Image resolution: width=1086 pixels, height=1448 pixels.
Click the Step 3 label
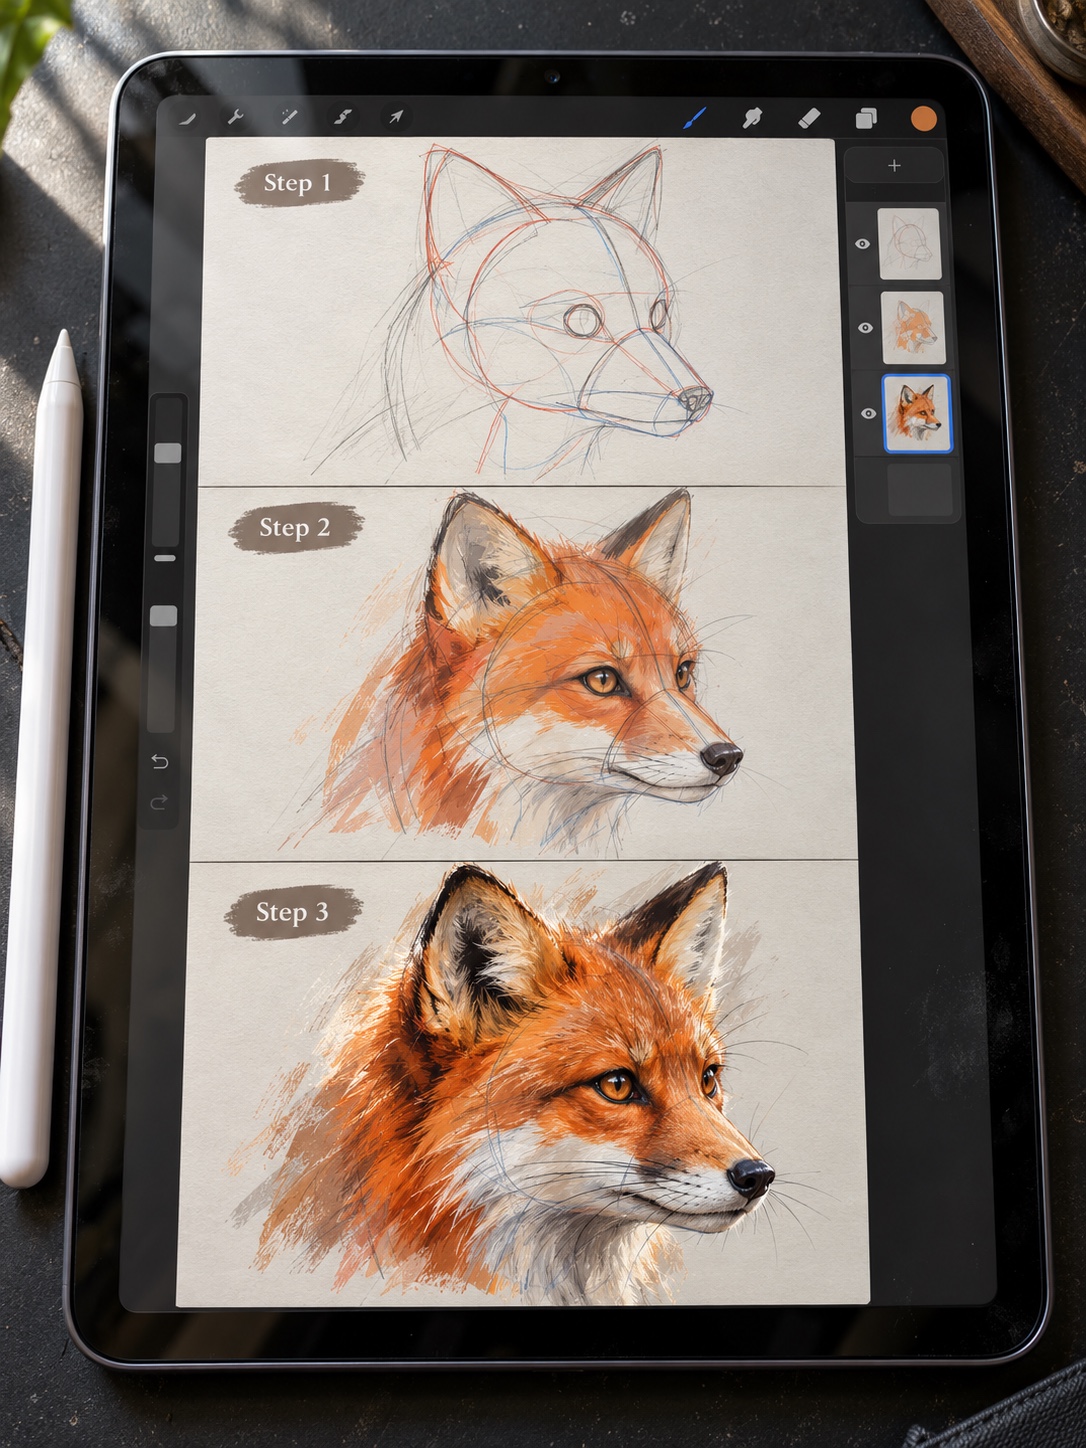click(x=291, y=912)
